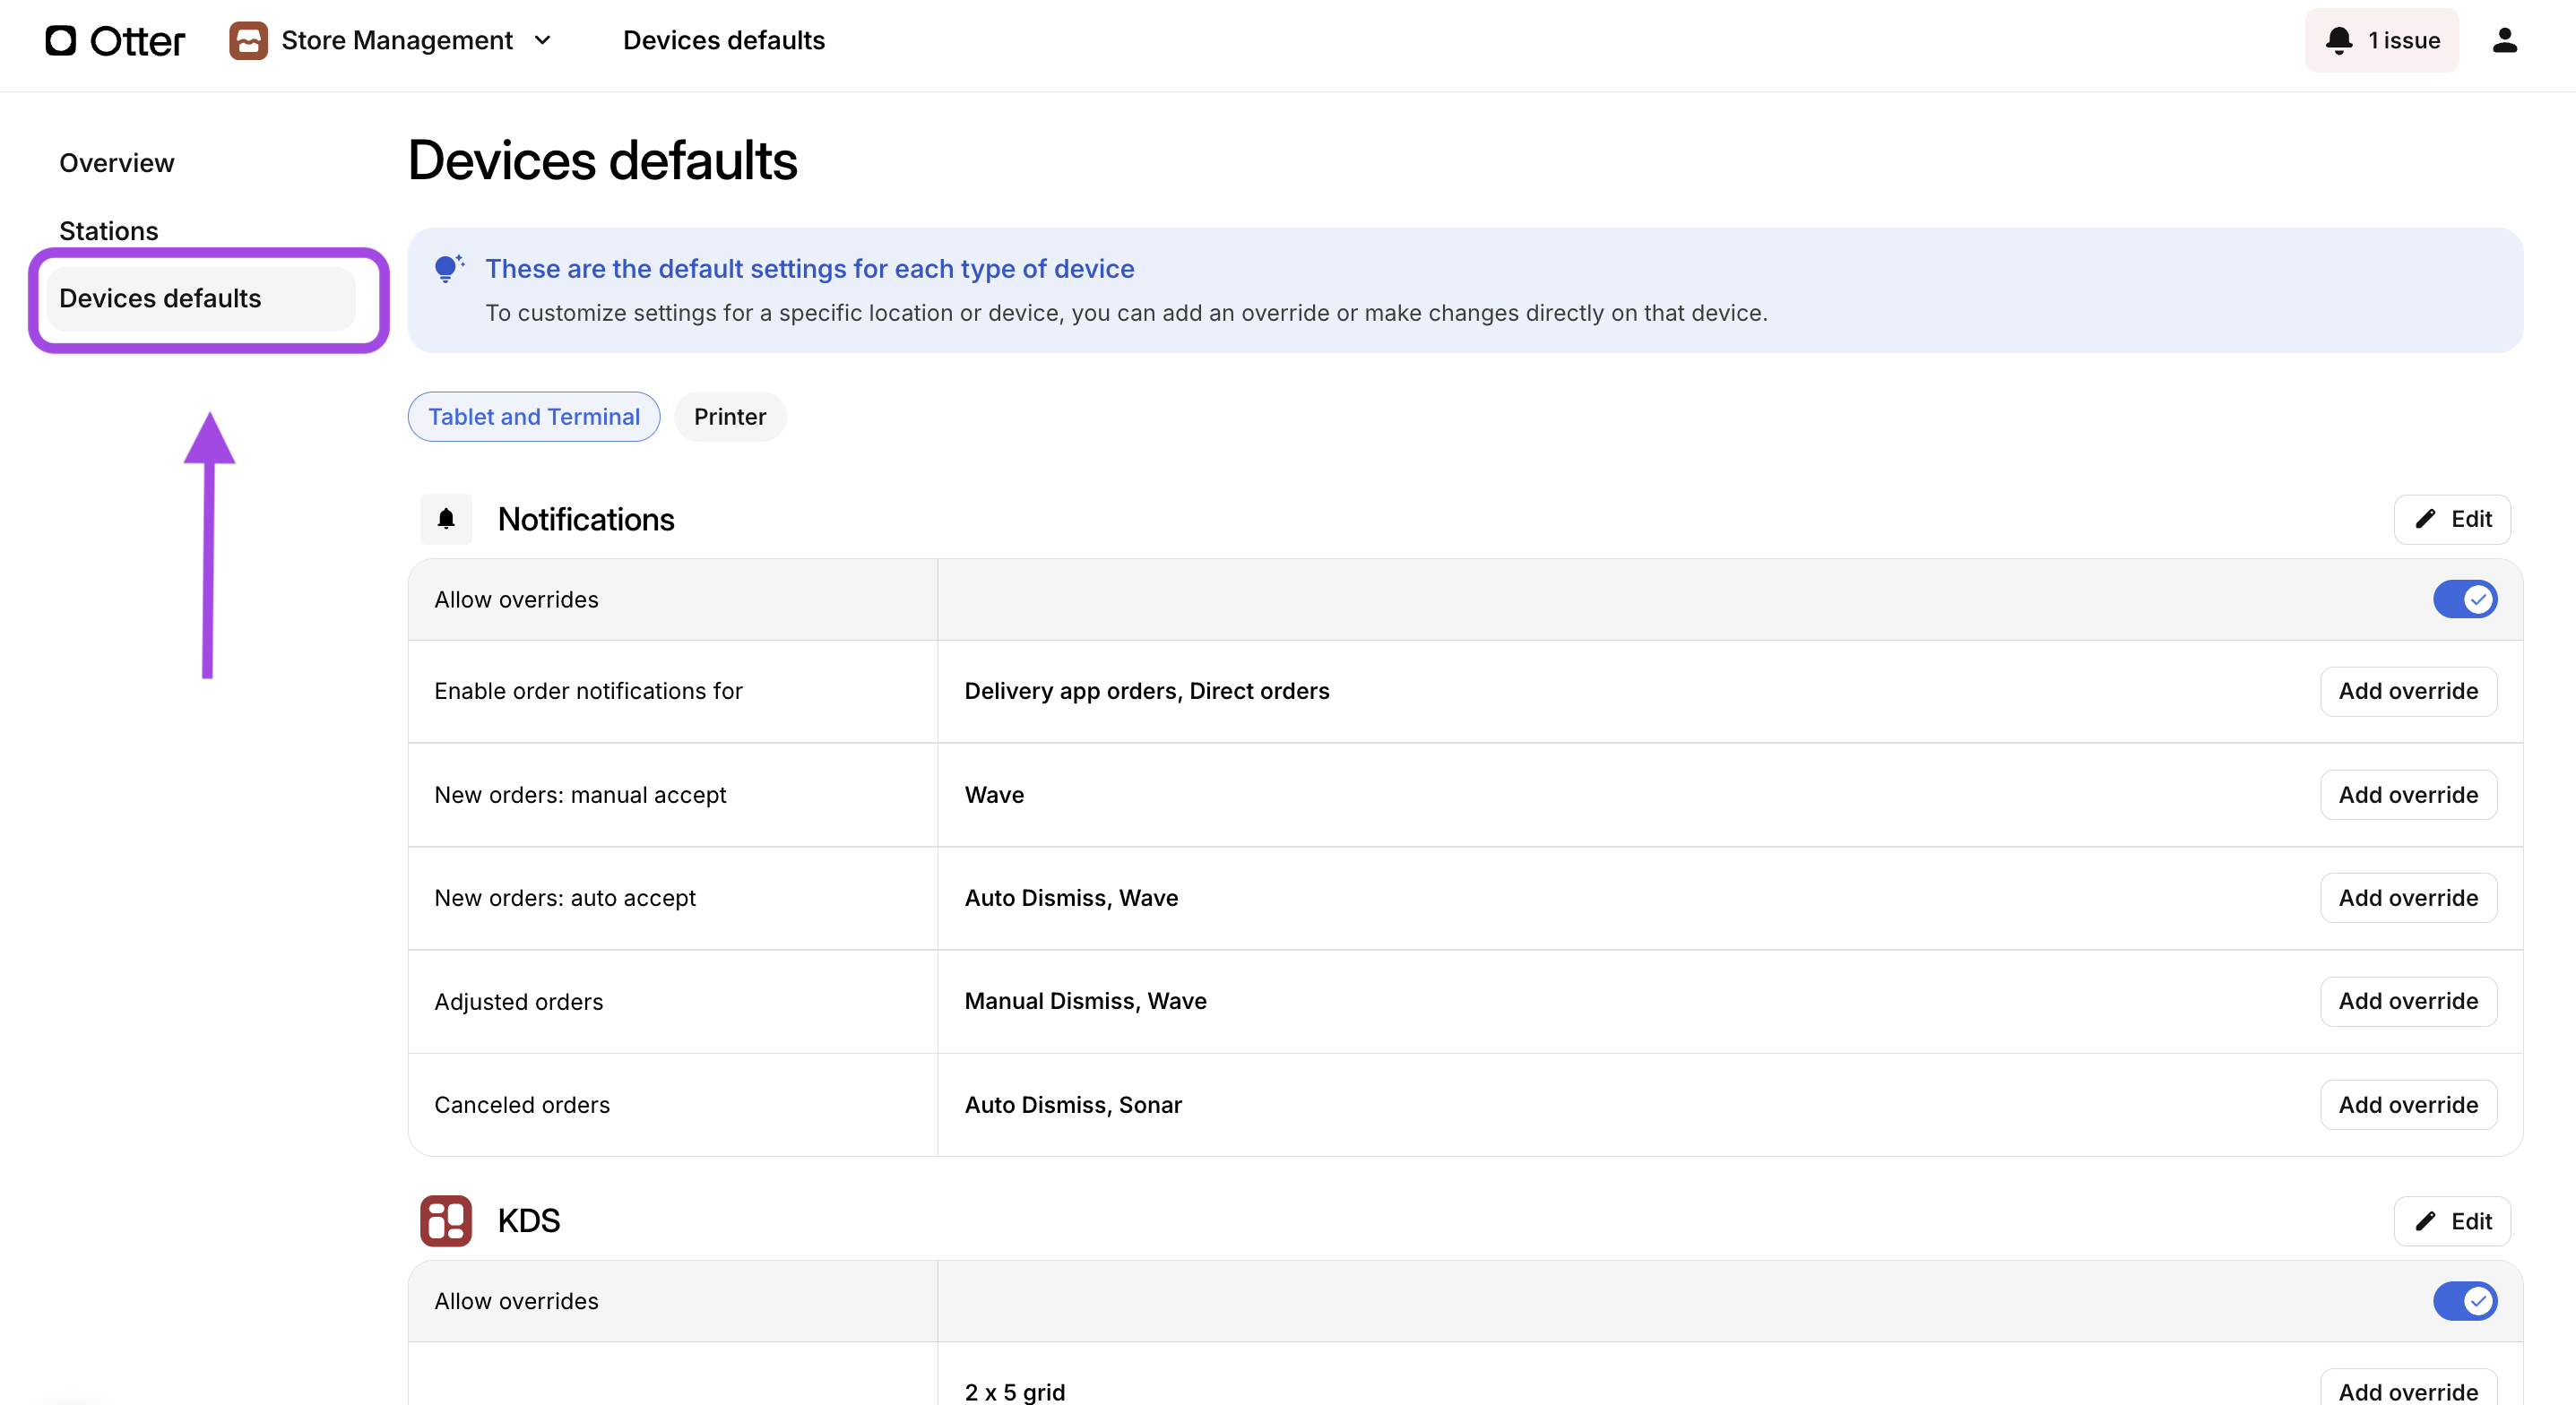Select the Tablet and Terminal tab
Image resolution: width=2576 pixels, height=1405 pixels.
click(x=534, y=416)
